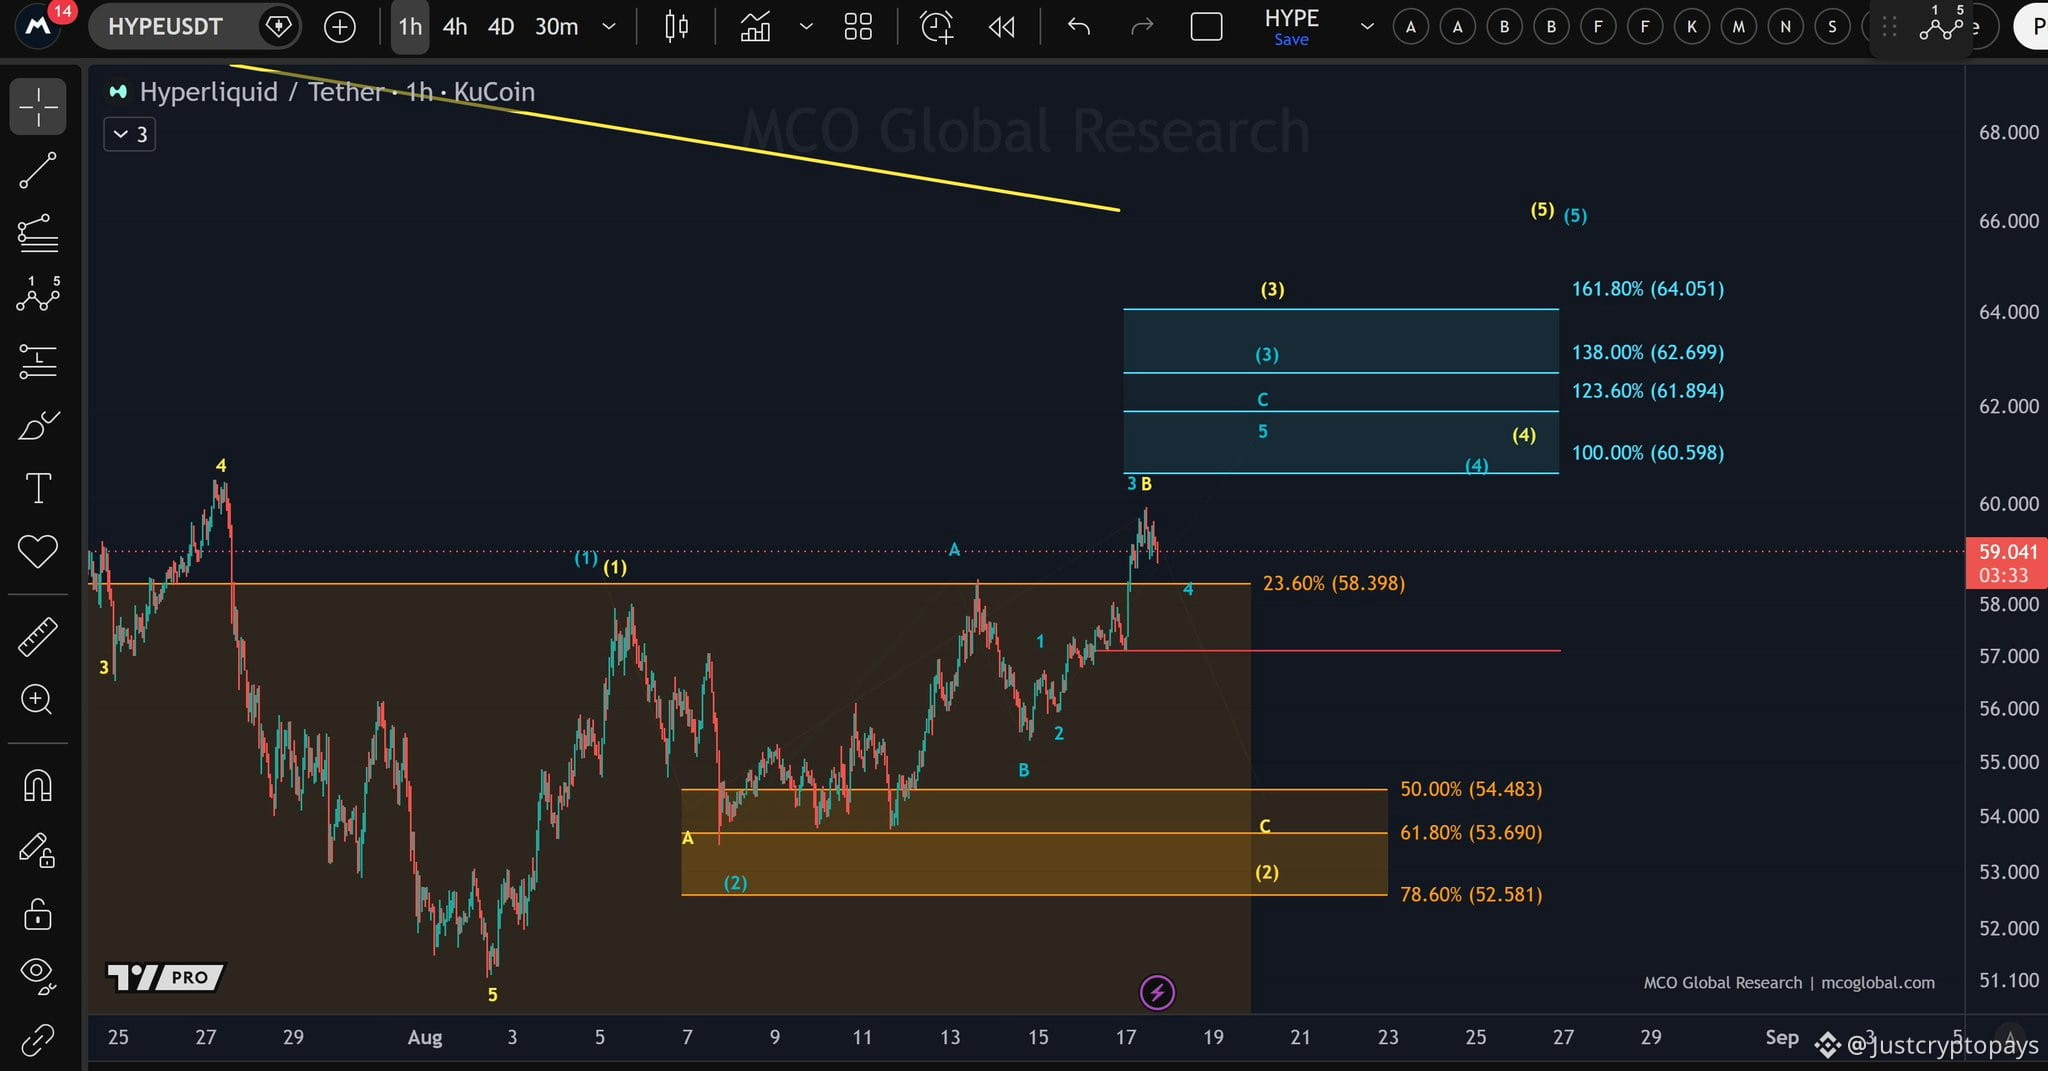Screen dimensions: 2048x1071
Task: Click the 23.60% (58.398) retracement label
Action: 1334,583
